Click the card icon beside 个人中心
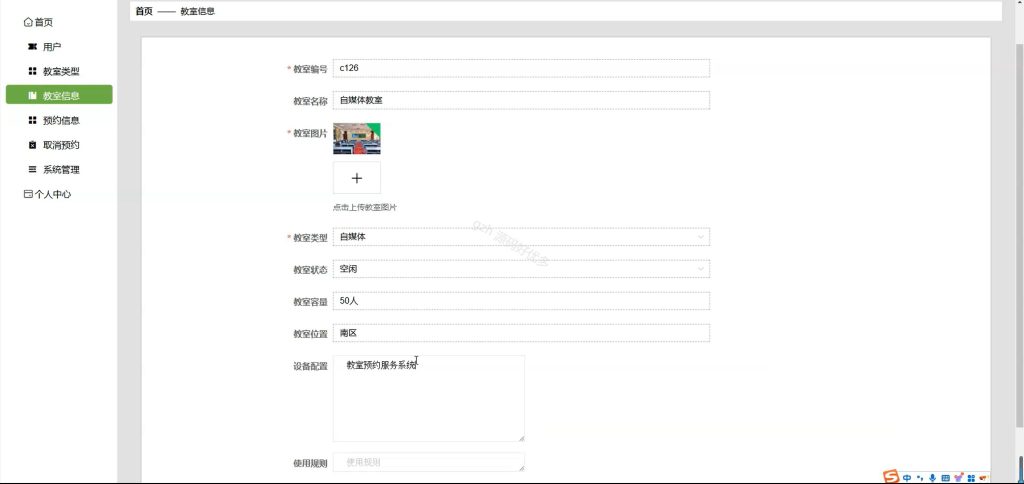Screen dimensions: 1024x484 [27, 194]
